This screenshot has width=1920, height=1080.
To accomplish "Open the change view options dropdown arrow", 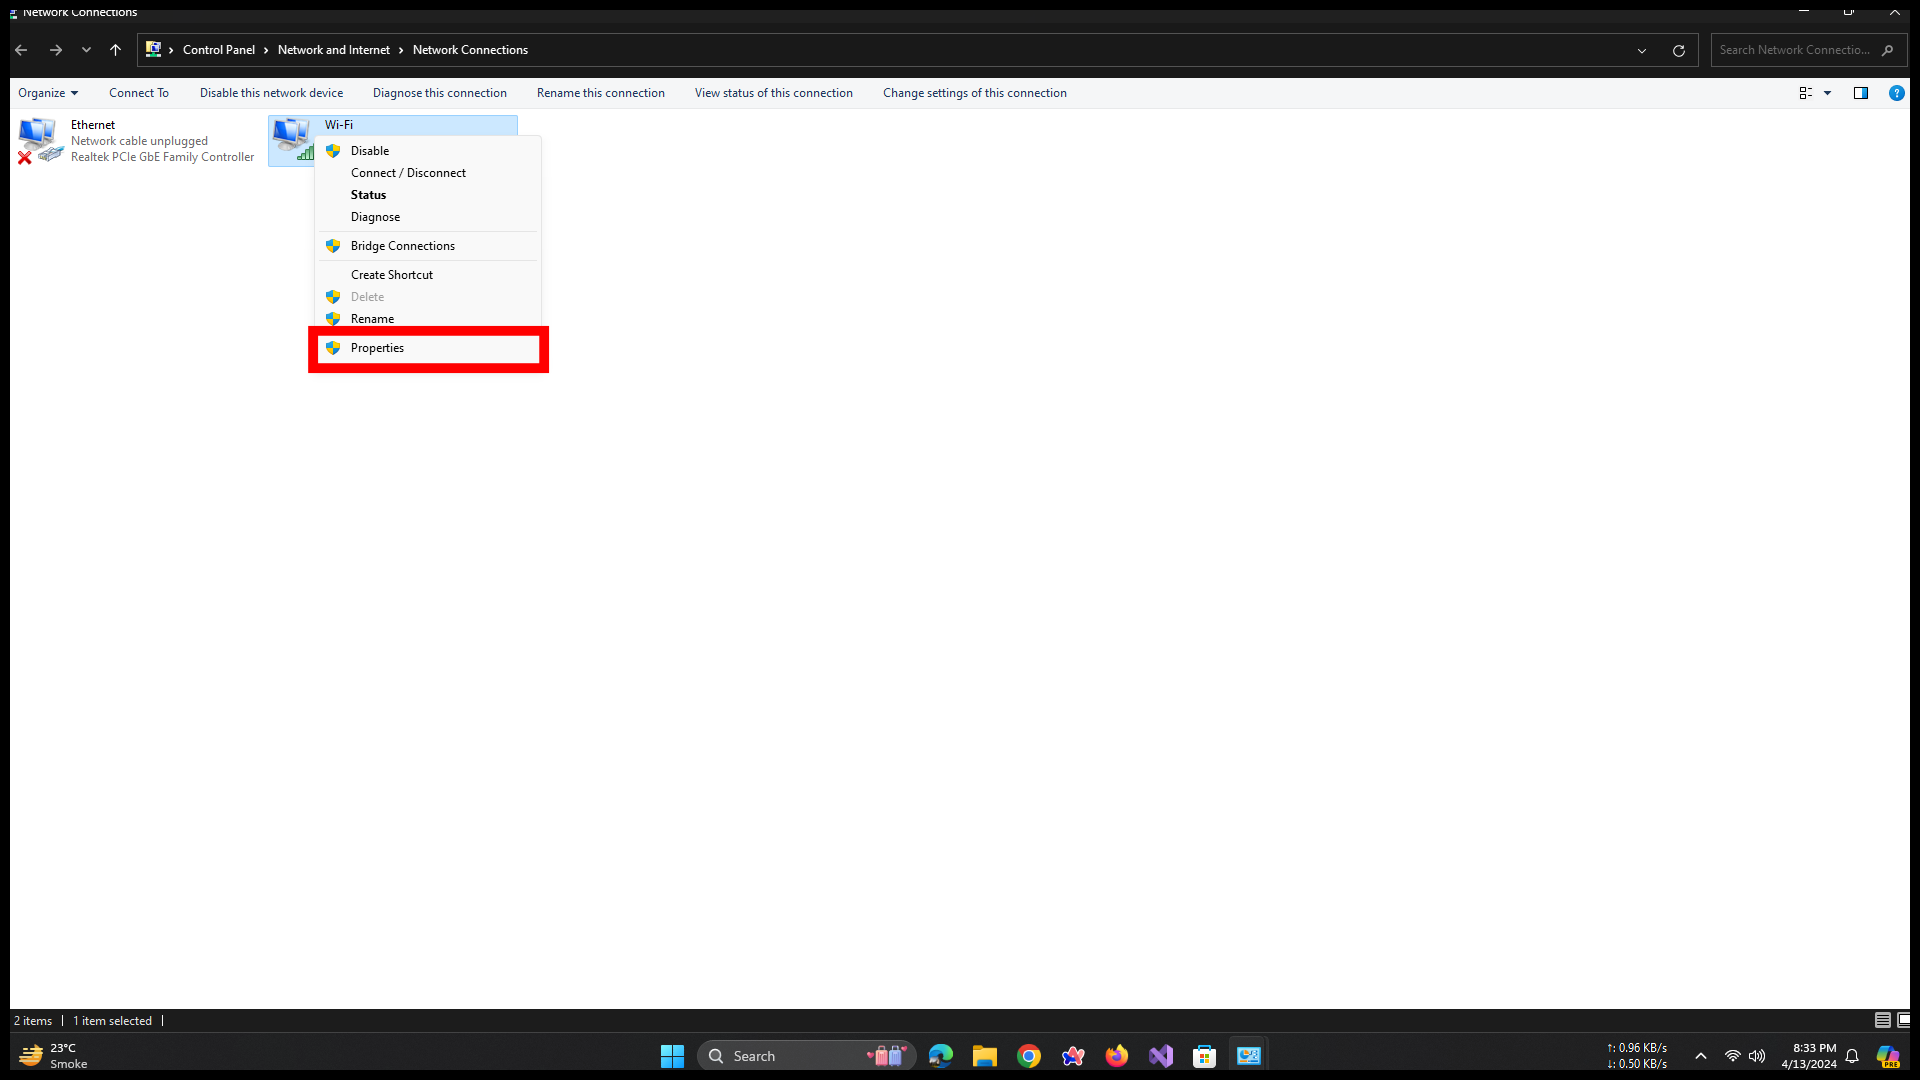I will (x=1828, y=93).
